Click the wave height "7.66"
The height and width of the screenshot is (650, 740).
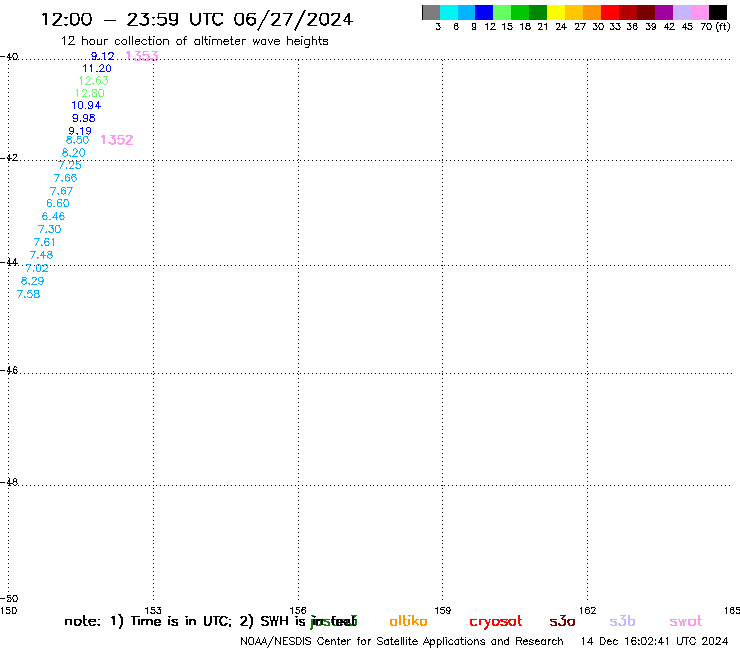[65, 178]
